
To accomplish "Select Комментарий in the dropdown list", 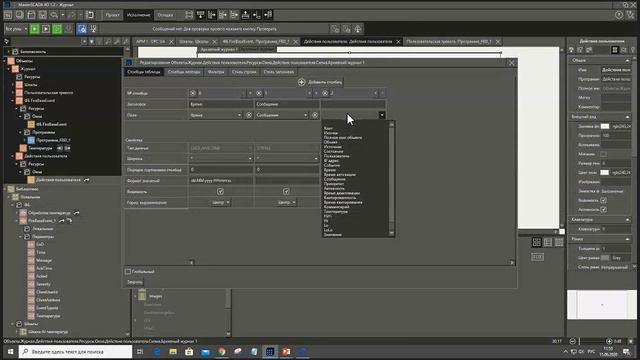I will click(336, 207).
